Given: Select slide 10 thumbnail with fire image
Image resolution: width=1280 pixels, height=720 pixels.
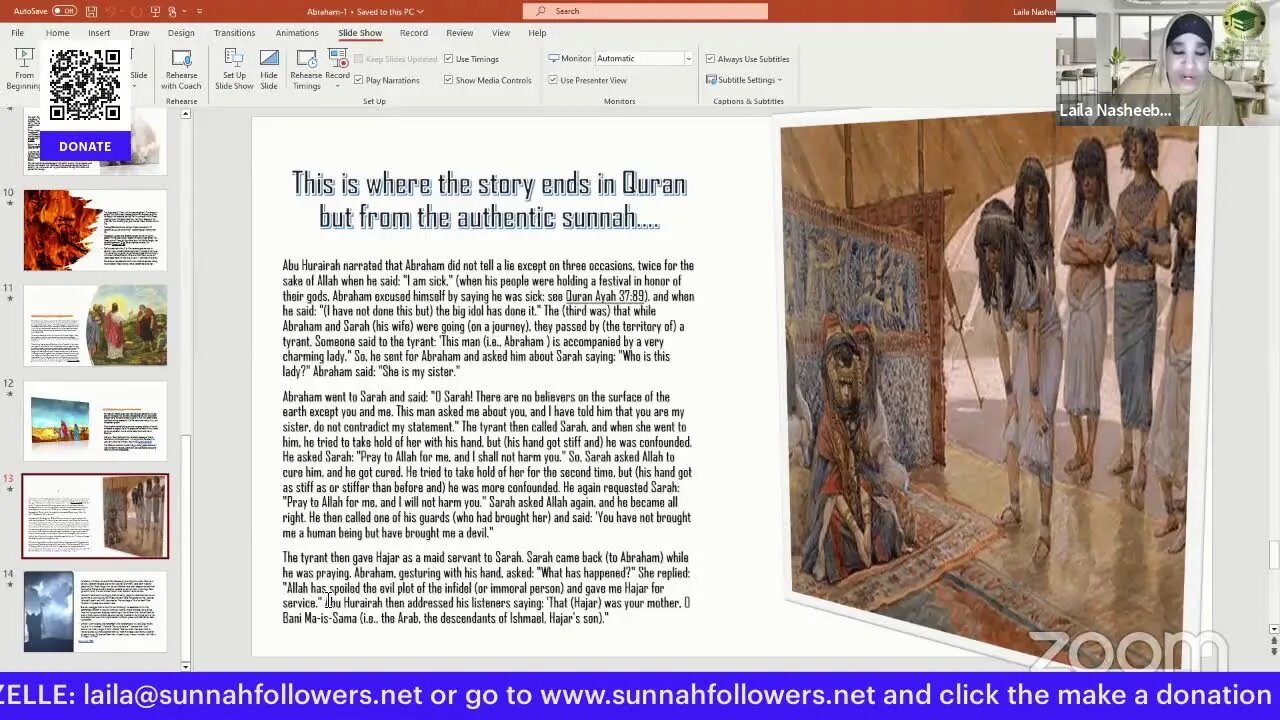Looking at the screenshot, I should (95, 230).
